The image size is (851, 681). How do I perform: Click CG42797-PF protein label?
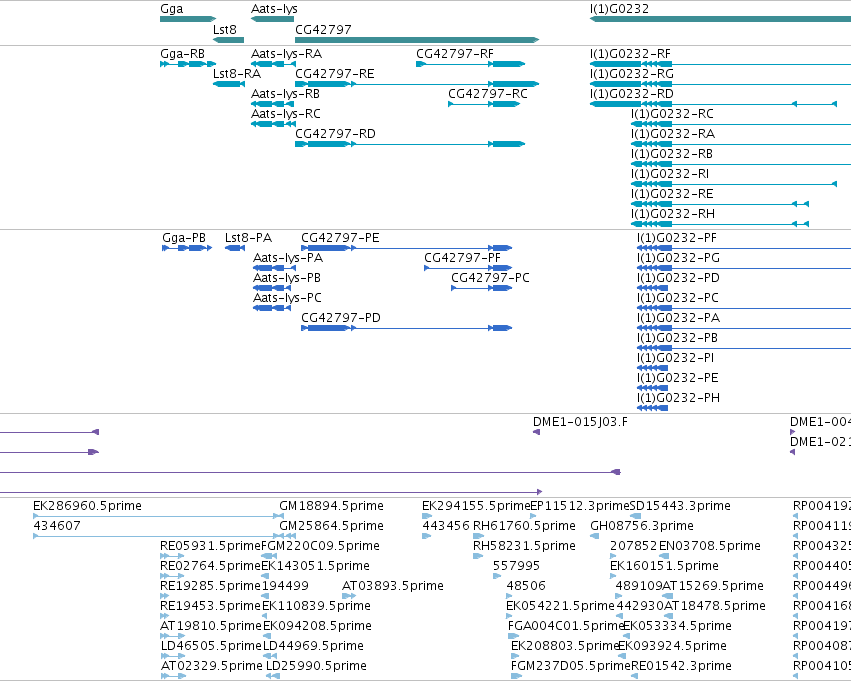point(462,258)
